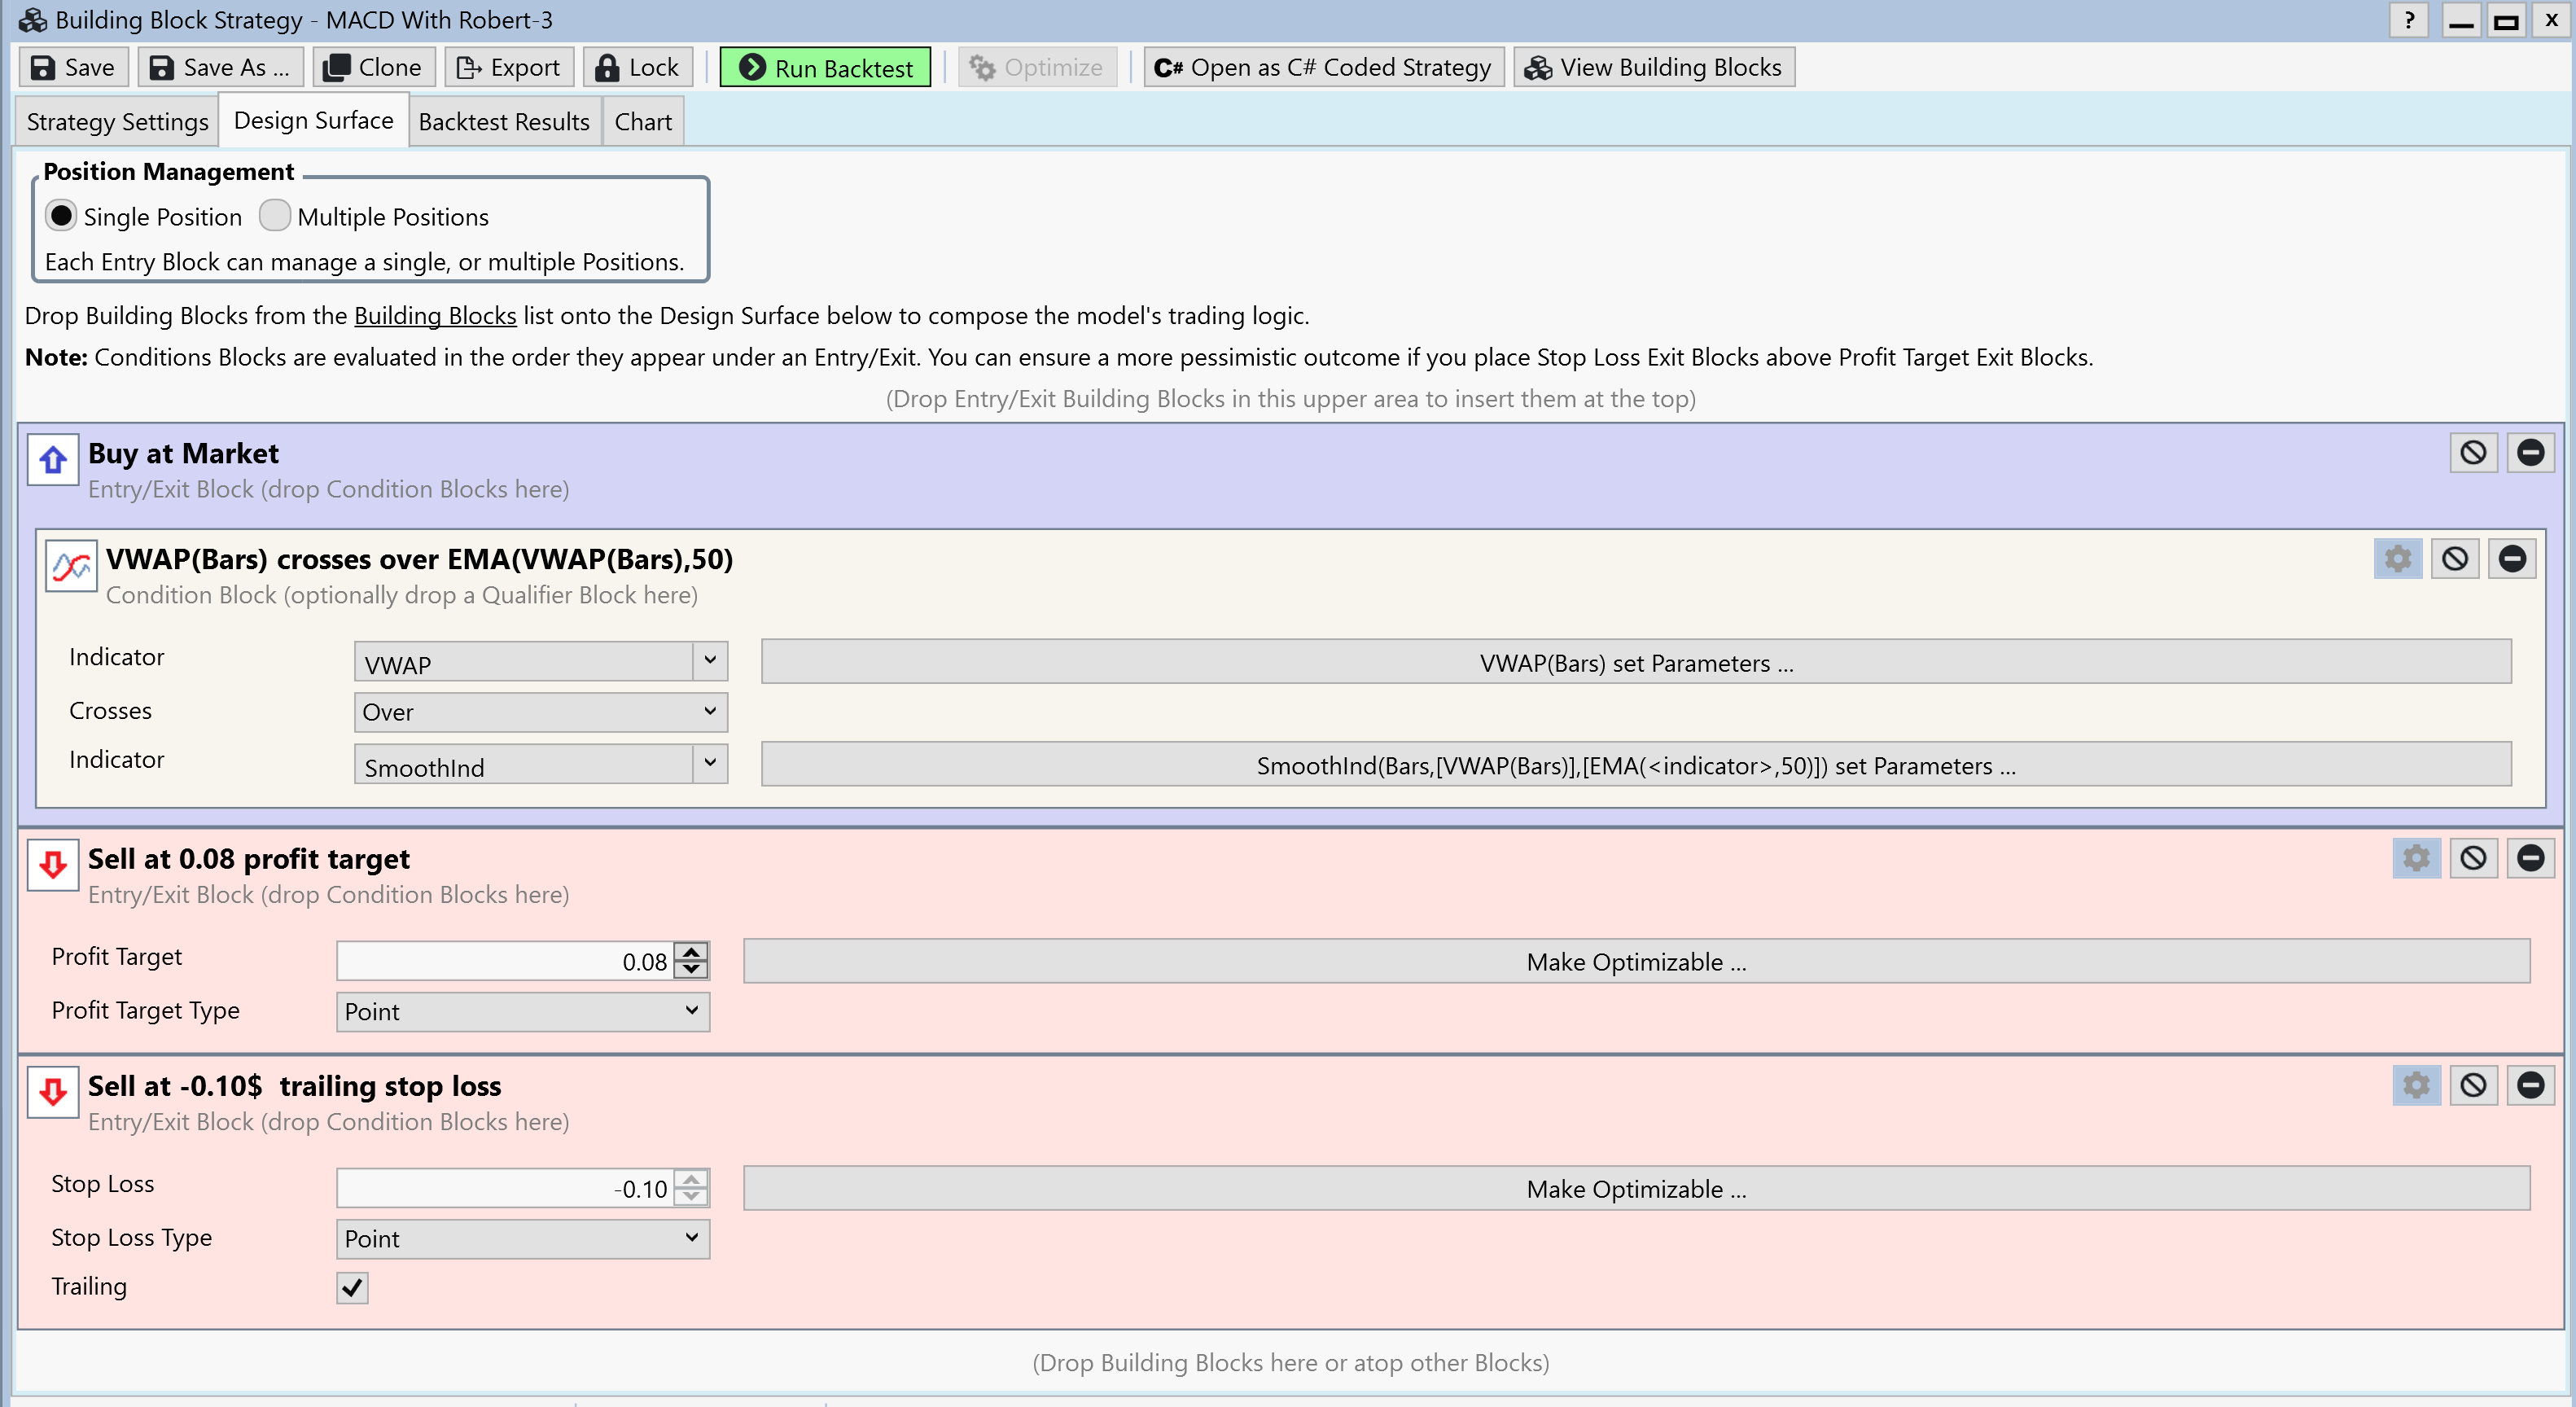Open the Stop Loss Type dropdown
The height and width of the screenshot is (1407, 2576).
point(522,1238)
